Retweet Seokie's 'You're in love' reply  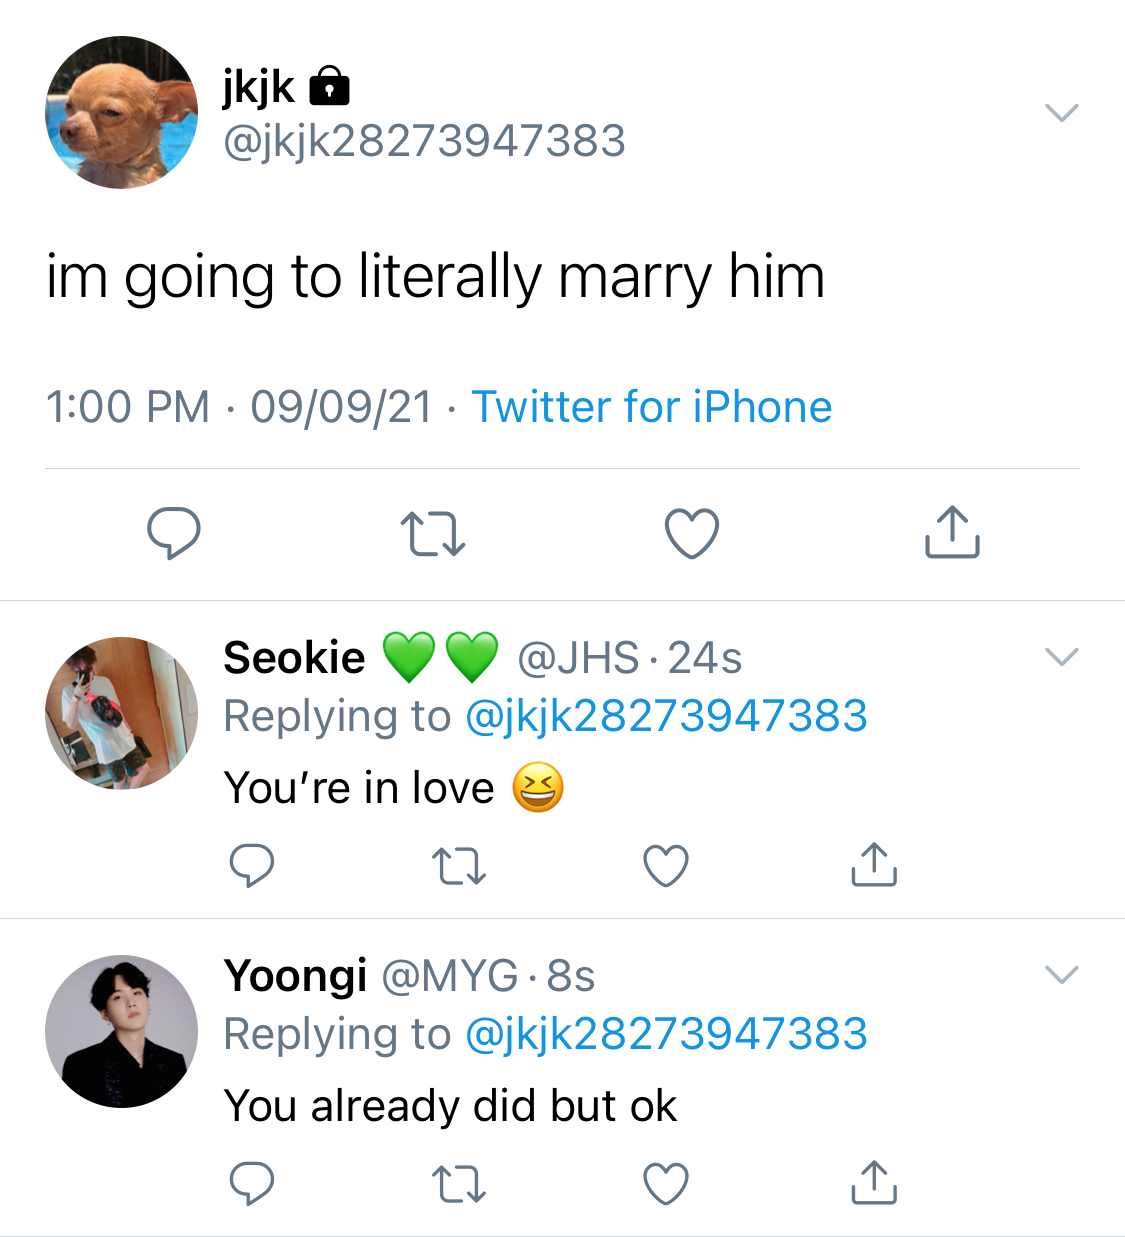coord(459,867)
